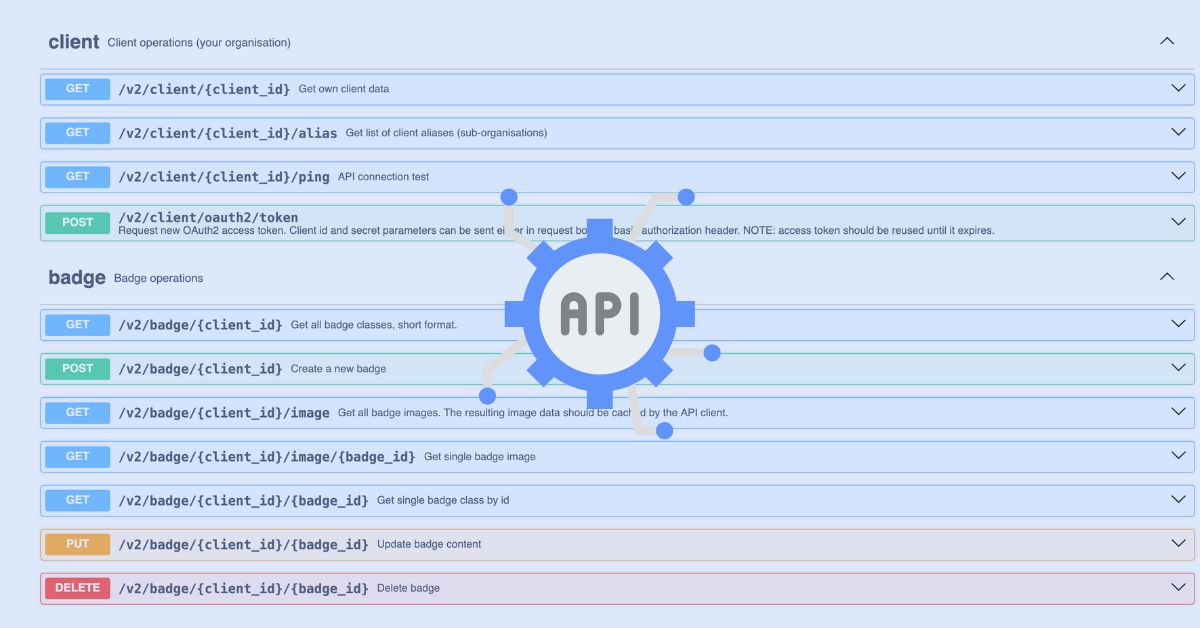Expand the /v2/client/{client_id}/alias operation chevron
The image size is (1200, 628).
[x=1177, y=132]
